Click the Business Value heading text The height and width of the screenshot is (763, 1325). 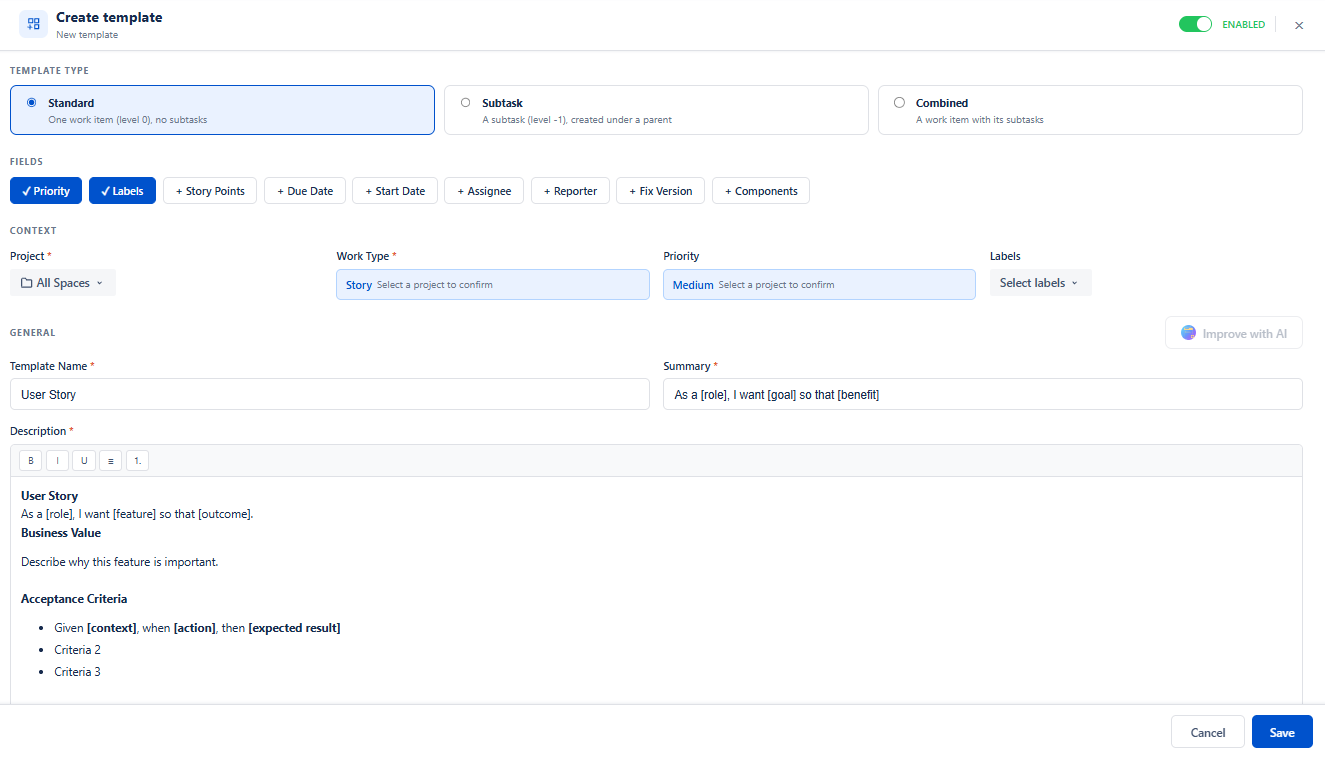[x=61, y=533]
